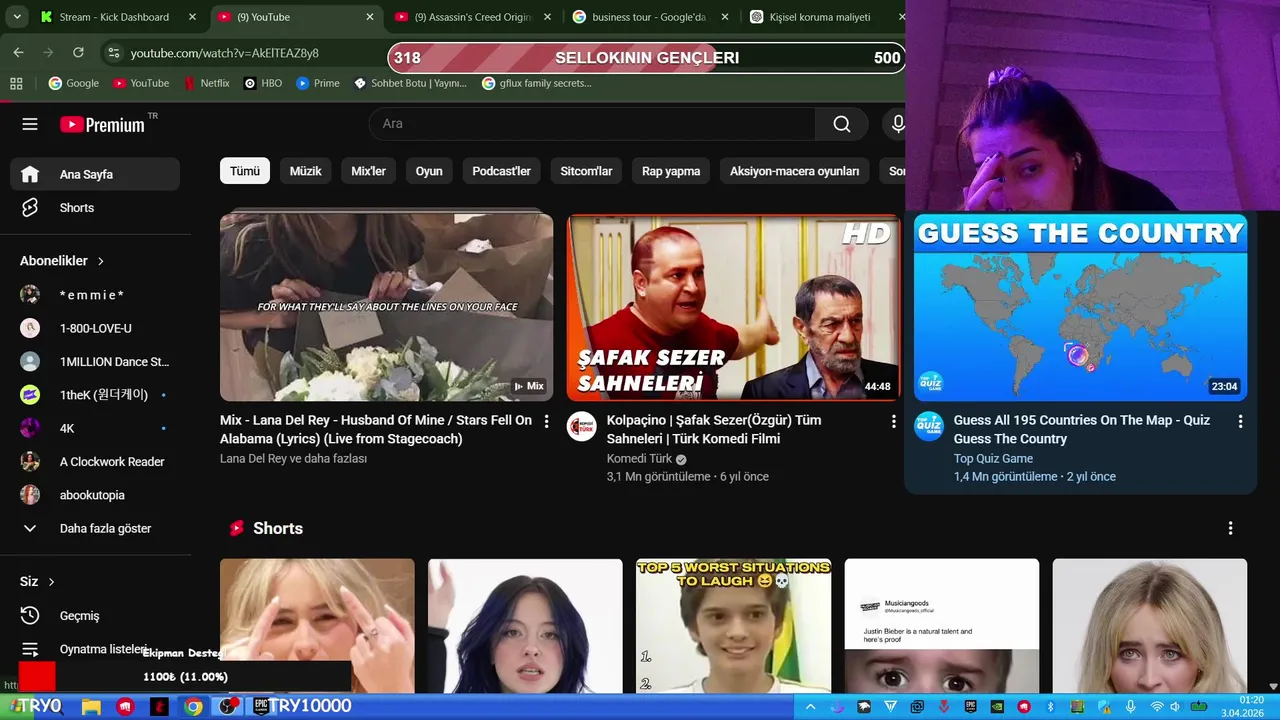Open File Explorer from taskbar
The height and width of the screenshot is (720, 1280).
[x=91, y=706]
